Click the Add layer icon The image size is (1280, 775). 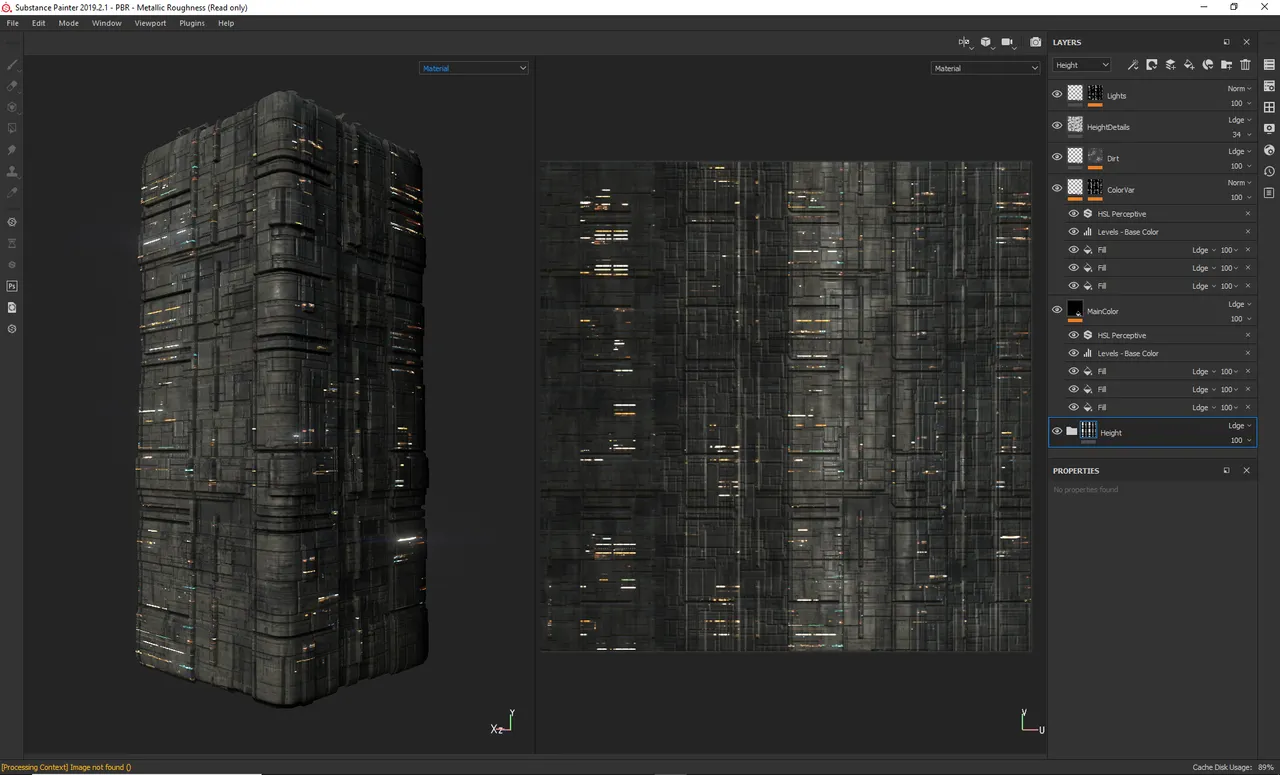pos(1170,65)
